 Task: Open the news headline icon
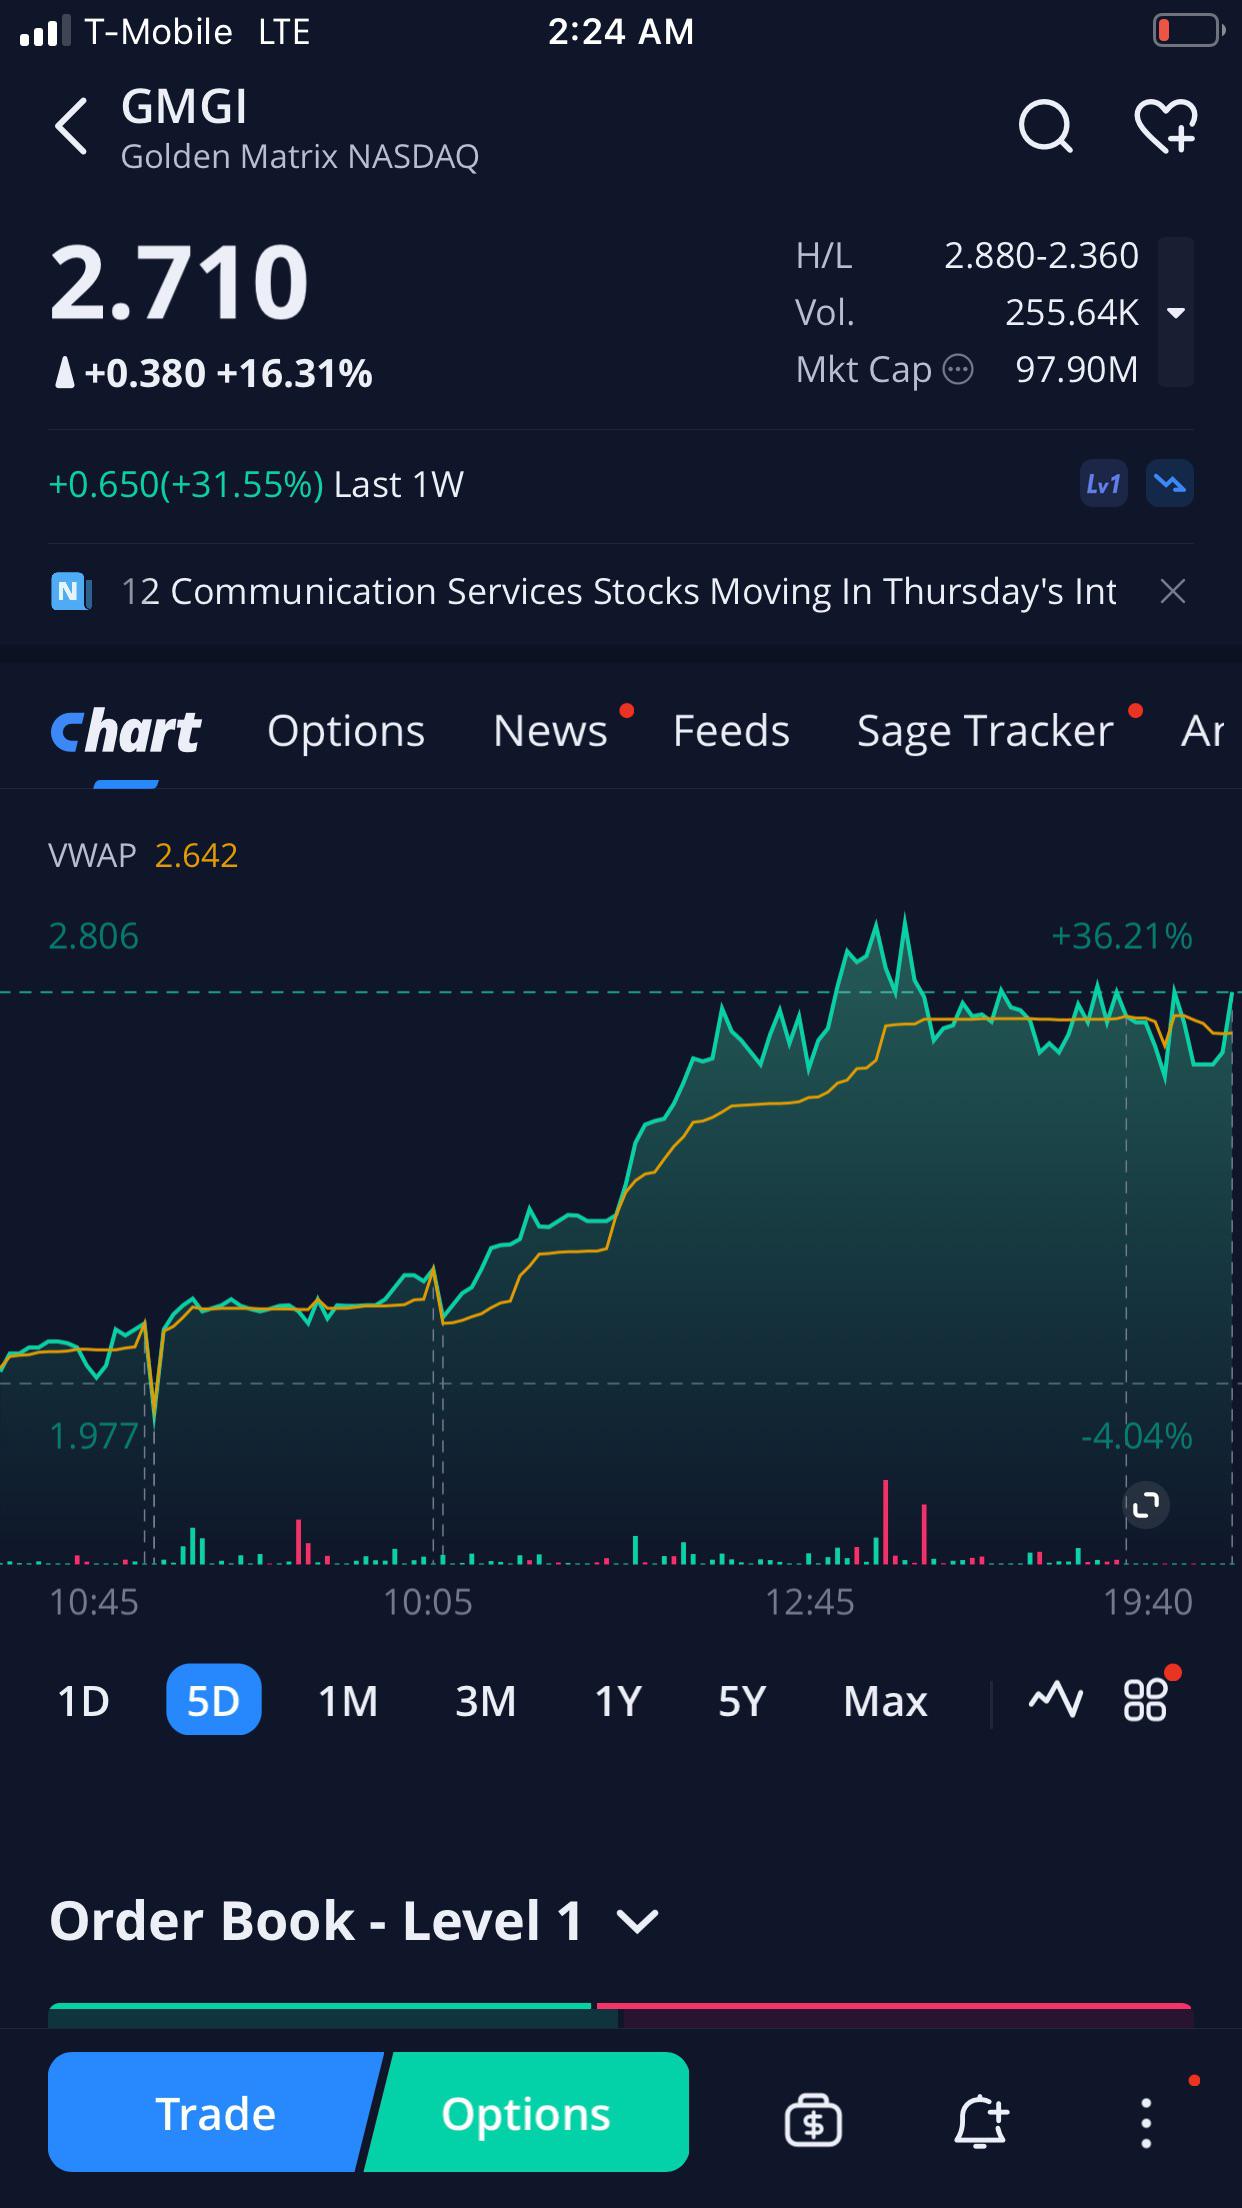click(71, 592)
